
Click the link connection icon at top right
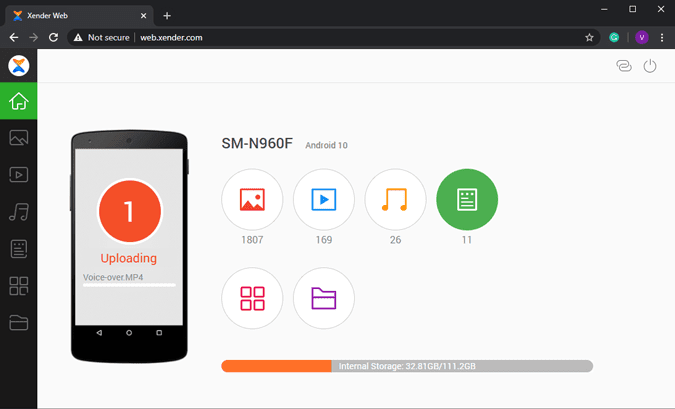[624, 66]
